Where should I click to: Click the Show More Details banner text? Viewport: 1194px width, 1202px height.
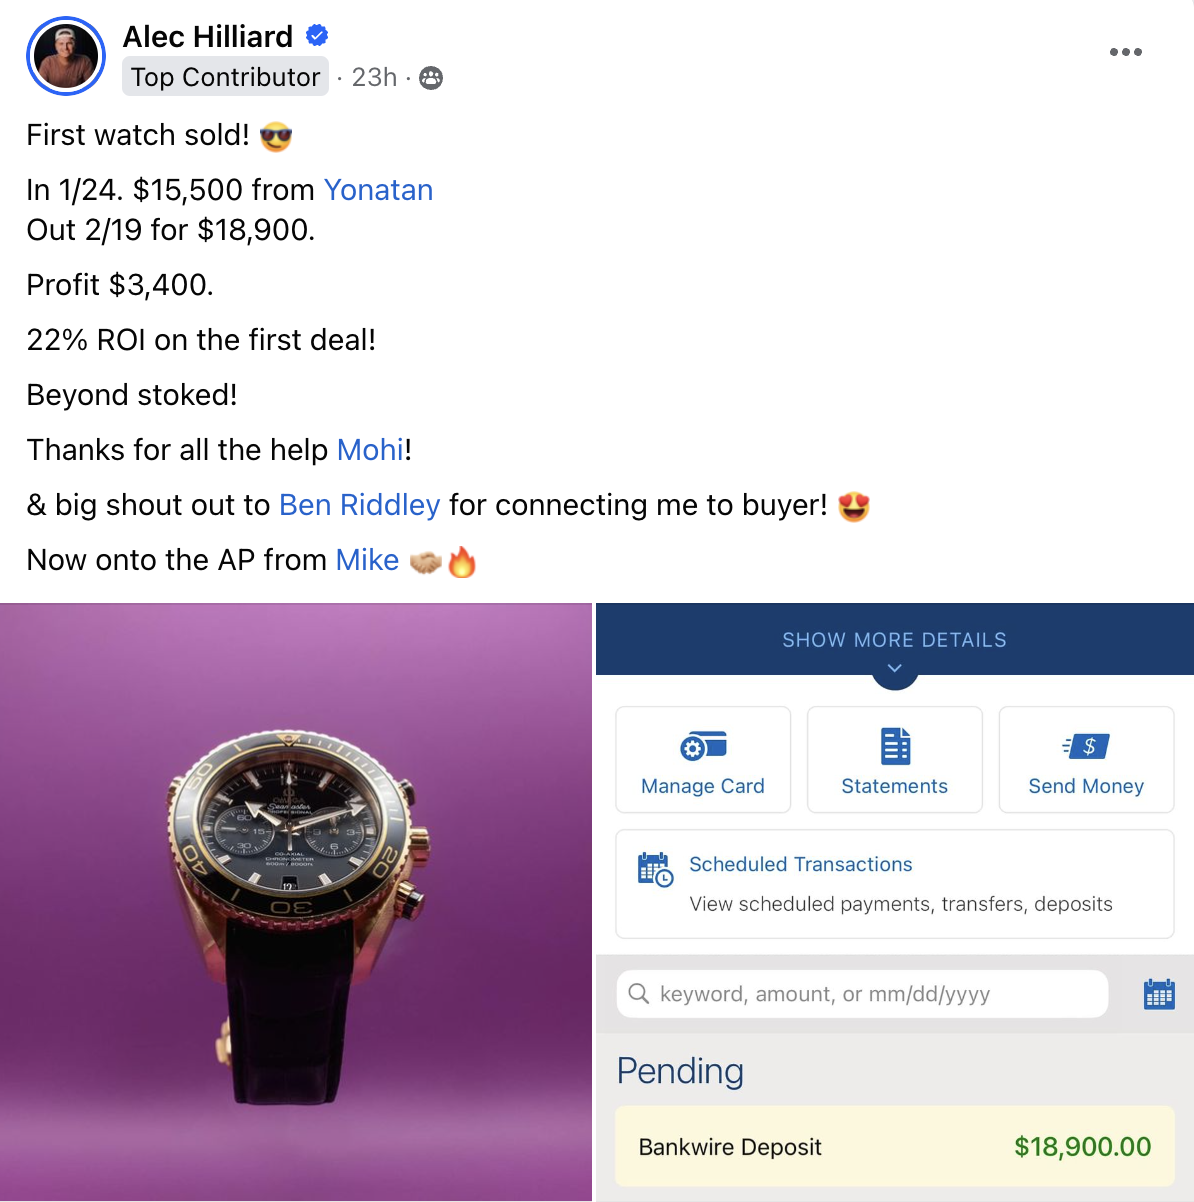895,640
